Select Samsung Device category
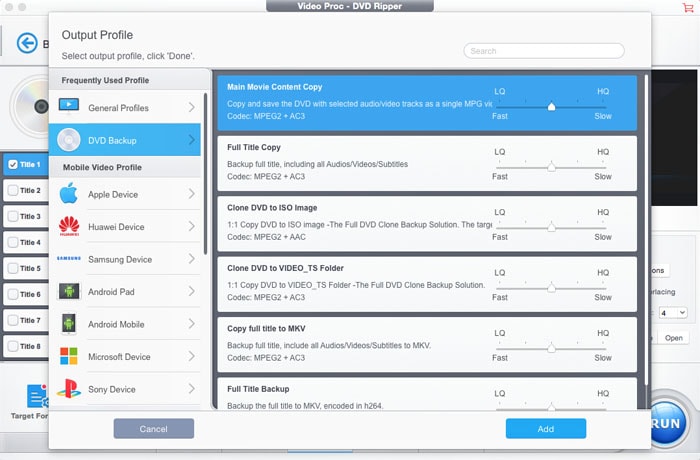 point(125,259)
